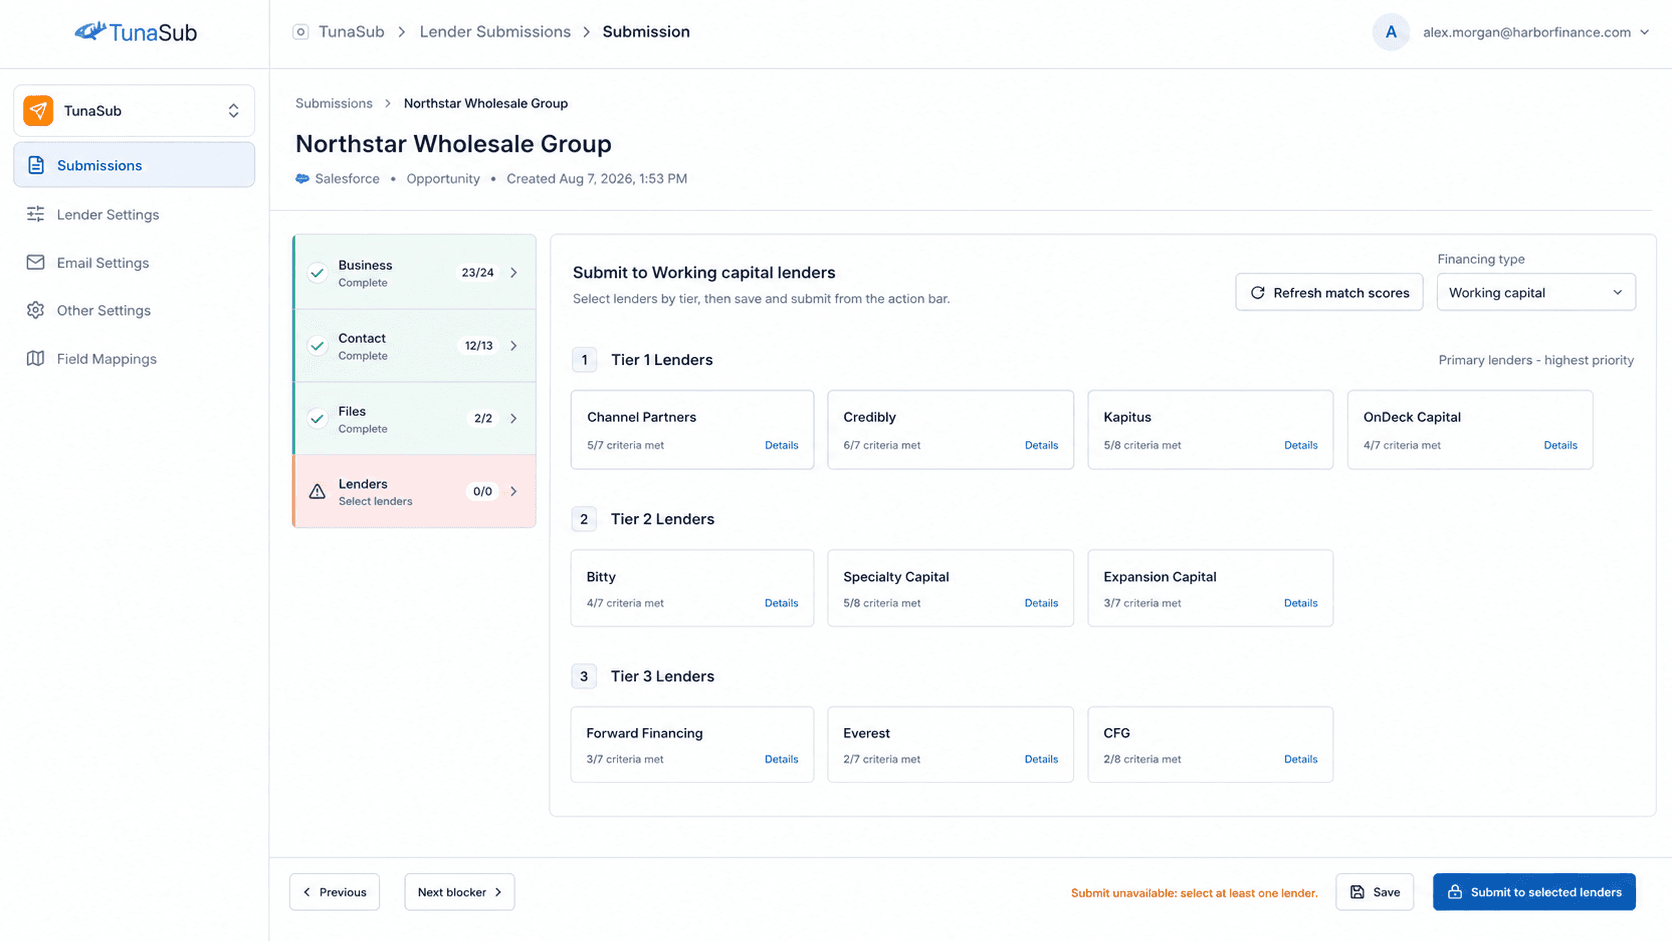Select the OnDeck Capital lender card
The height and width of the screenshot is (941, 1672).
[x=1470, y=429]
